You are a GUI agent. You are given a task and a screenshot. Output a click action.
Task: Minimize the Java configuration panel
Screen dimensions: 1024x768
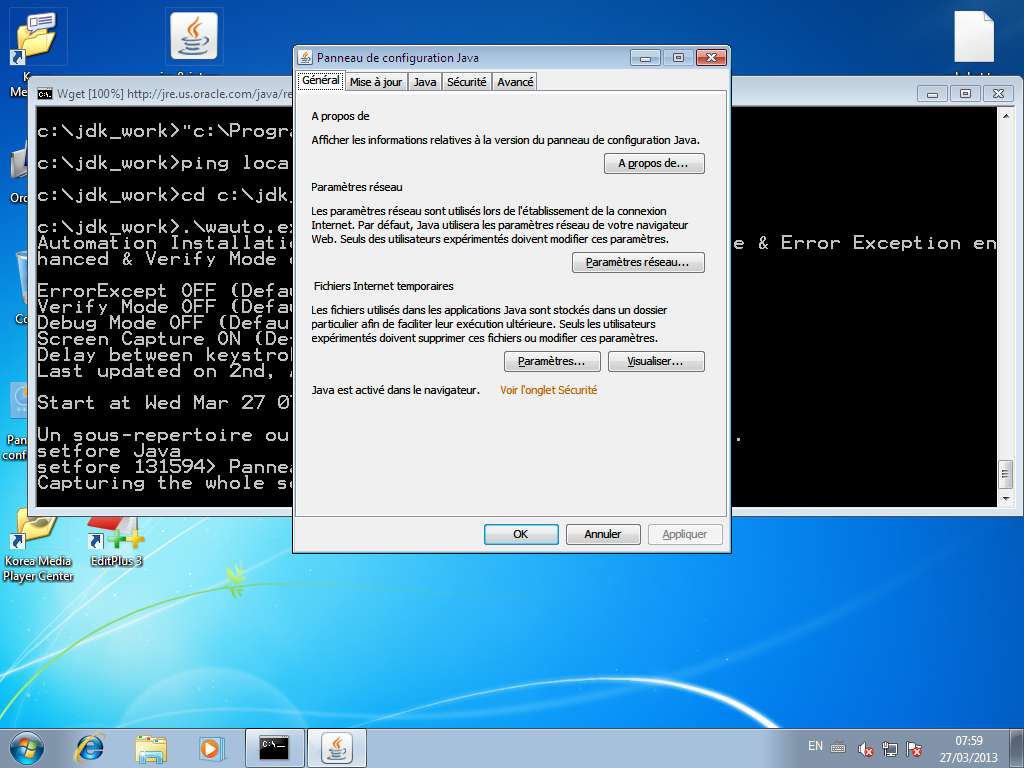tap(645, 58)
